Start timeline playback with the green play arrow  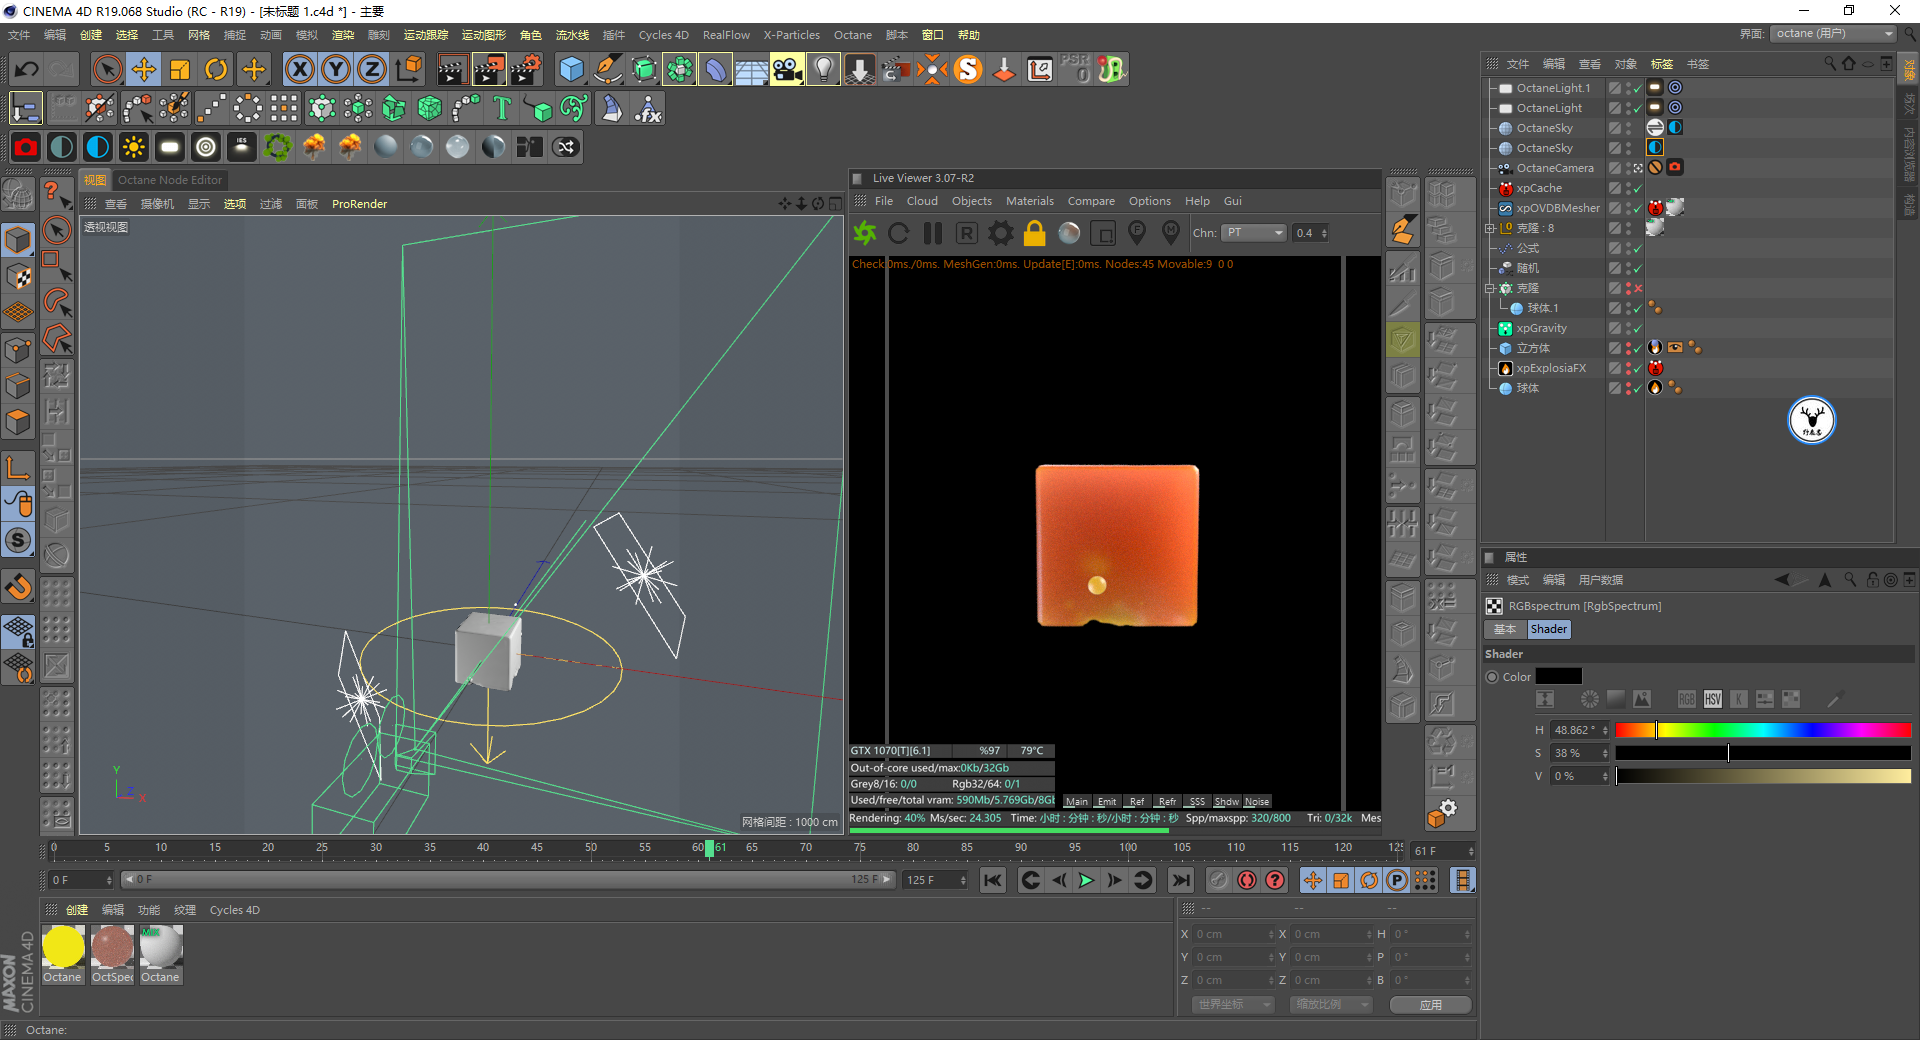coord(1086,880)
